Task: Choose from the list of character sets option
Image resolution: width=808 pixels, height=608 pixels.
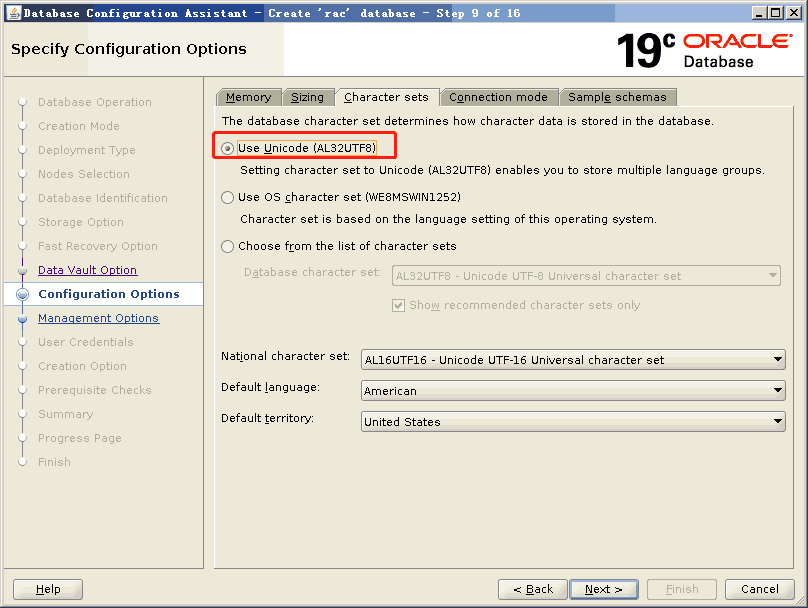Action: pyautogui.click(x=227, y=246)
